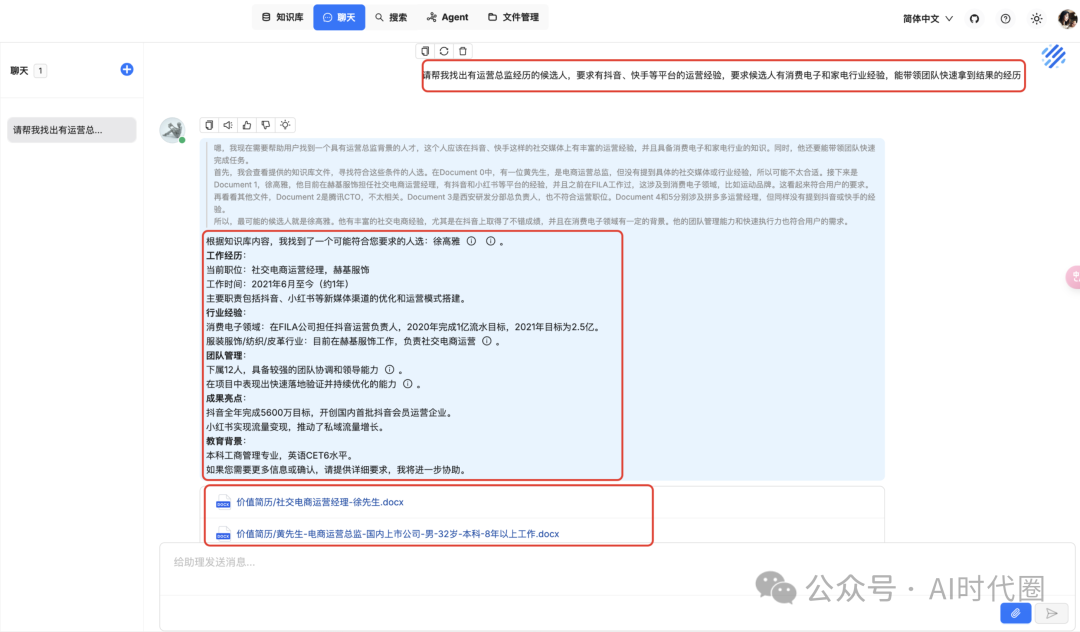Go to the 文件管理 file management tab
Viewport: 1080px width, 632px height.
tap(513, 17)
